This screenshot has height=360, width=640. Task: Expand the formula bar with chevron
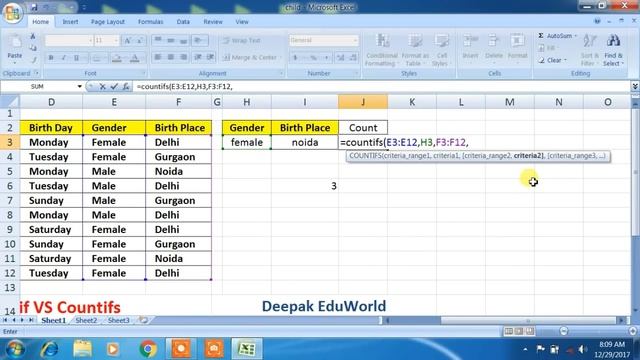click(635, 87)
